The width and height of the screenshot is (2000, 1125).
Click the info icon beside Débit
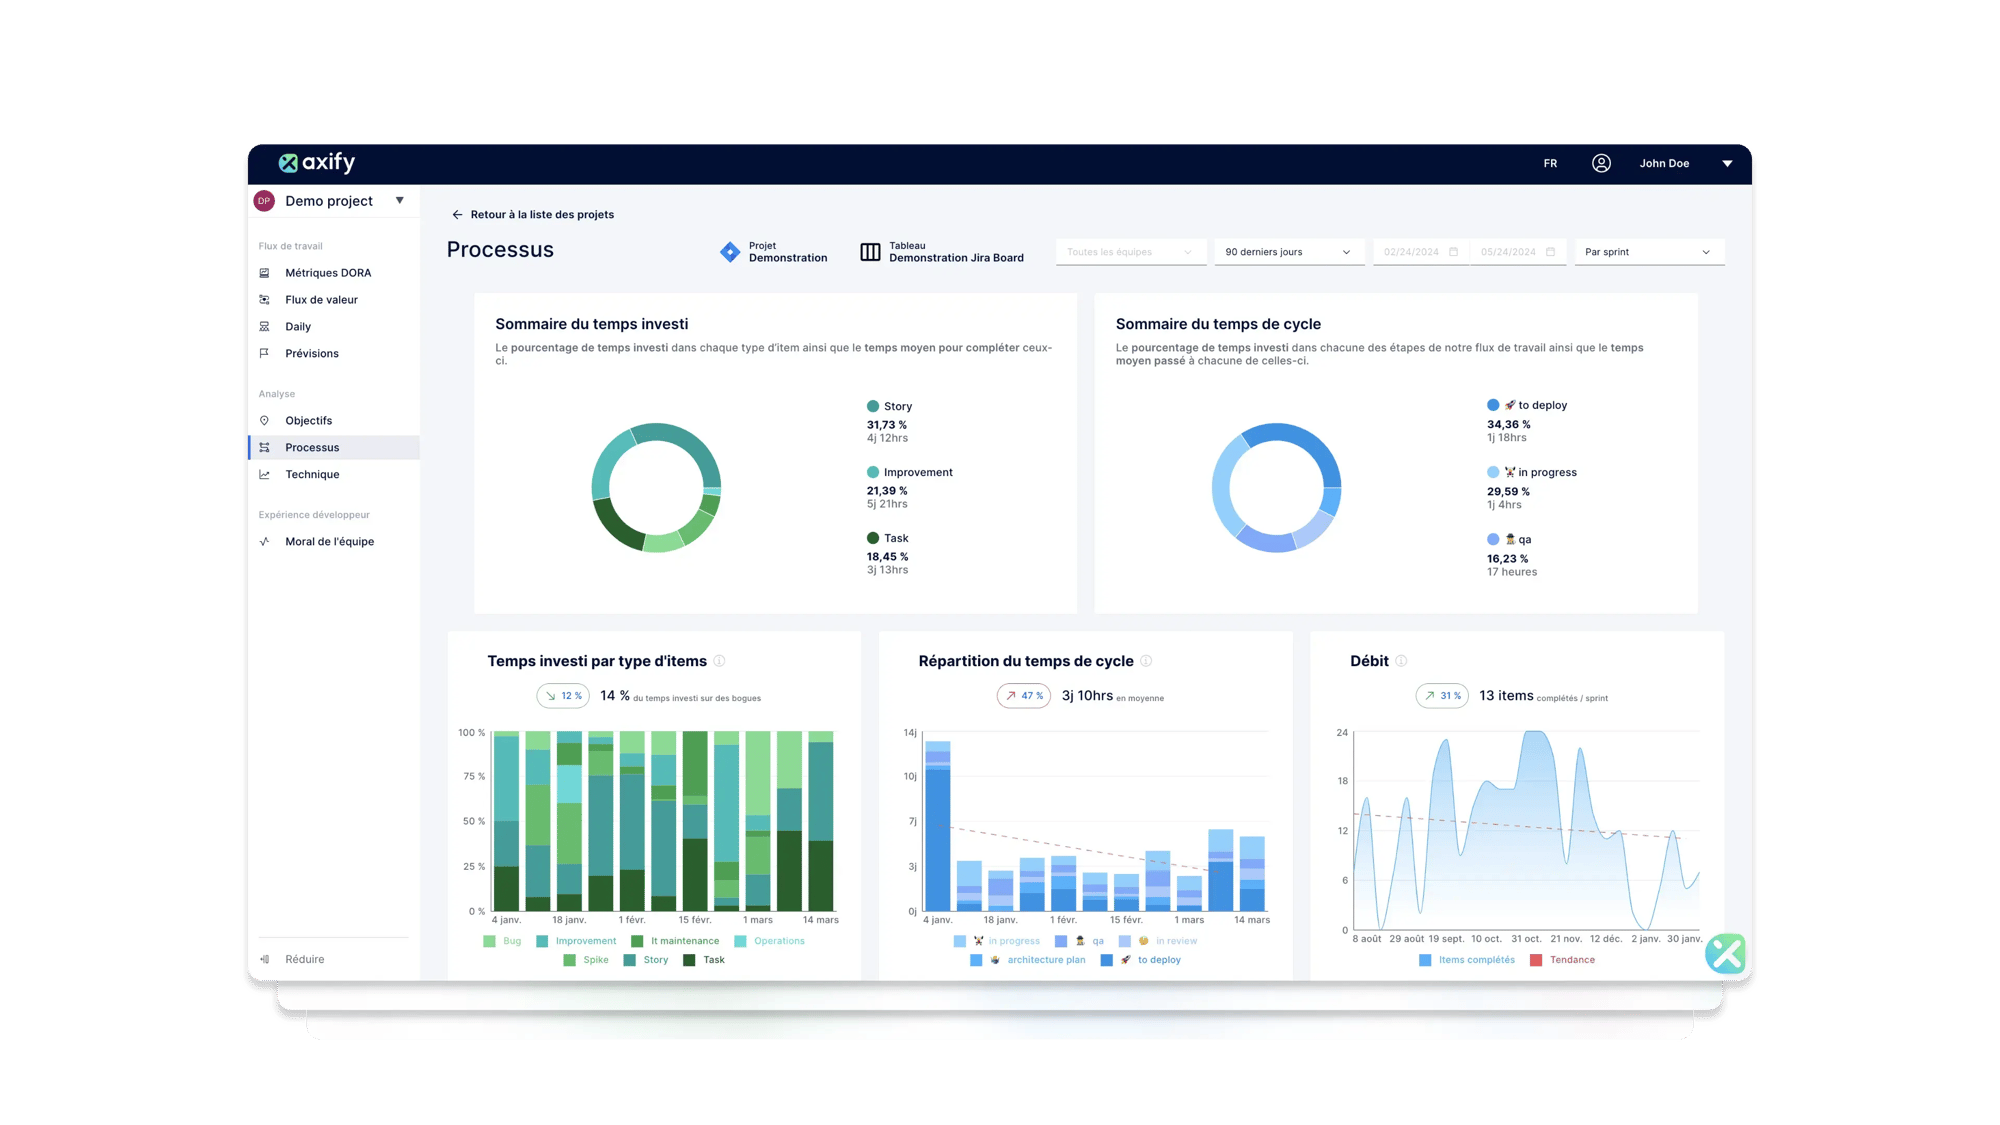coord(1401,661)
